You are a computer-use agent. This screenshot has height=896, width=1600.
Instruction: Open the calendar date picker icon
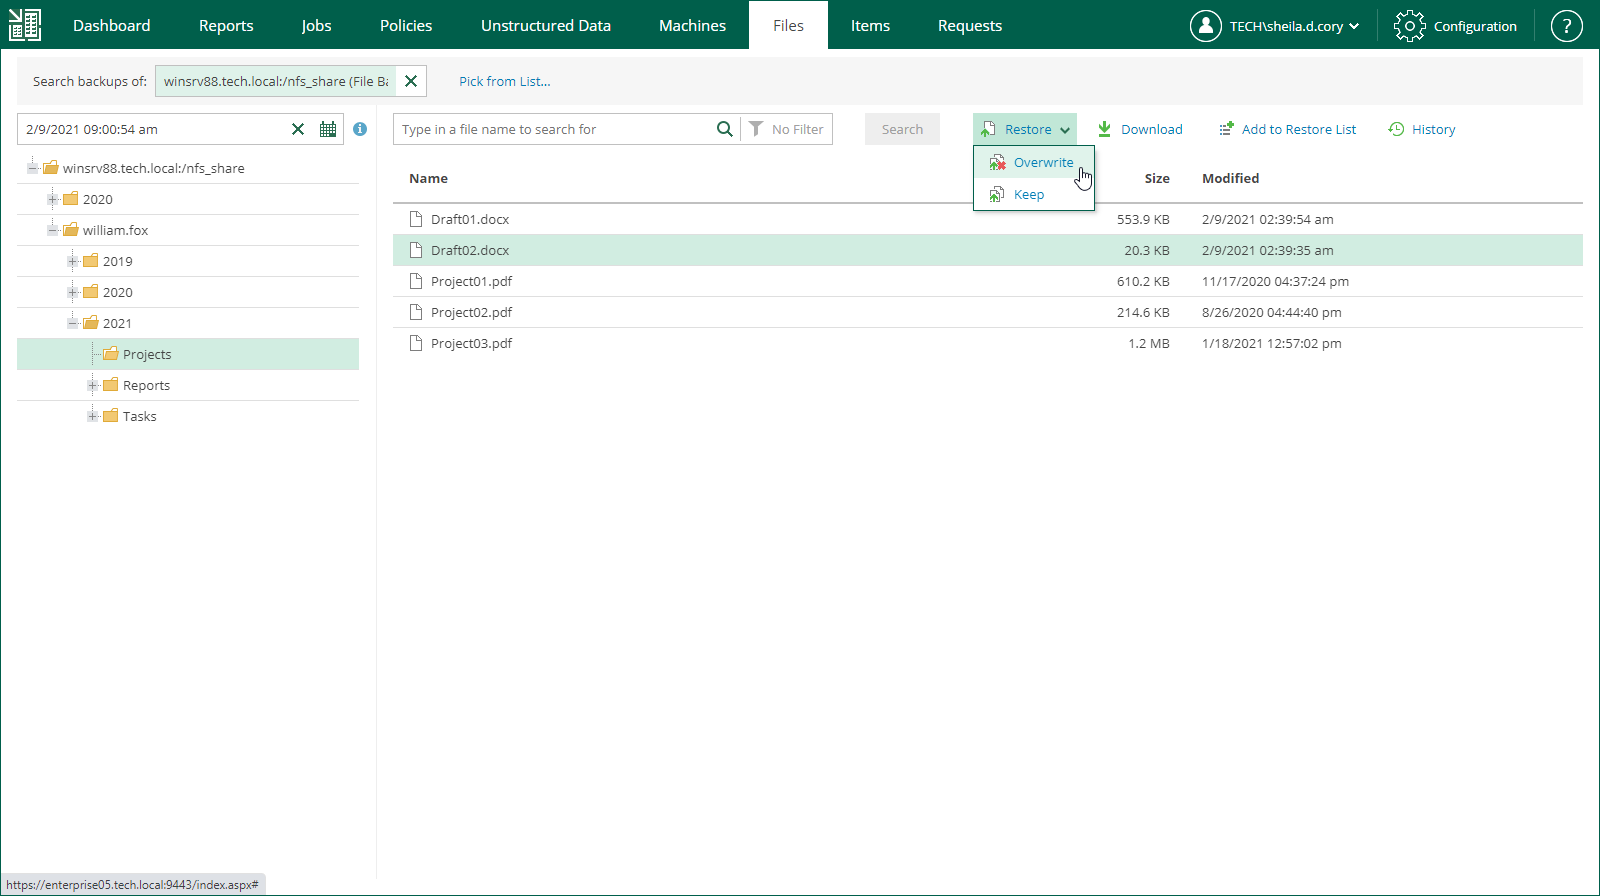[327, 129]
